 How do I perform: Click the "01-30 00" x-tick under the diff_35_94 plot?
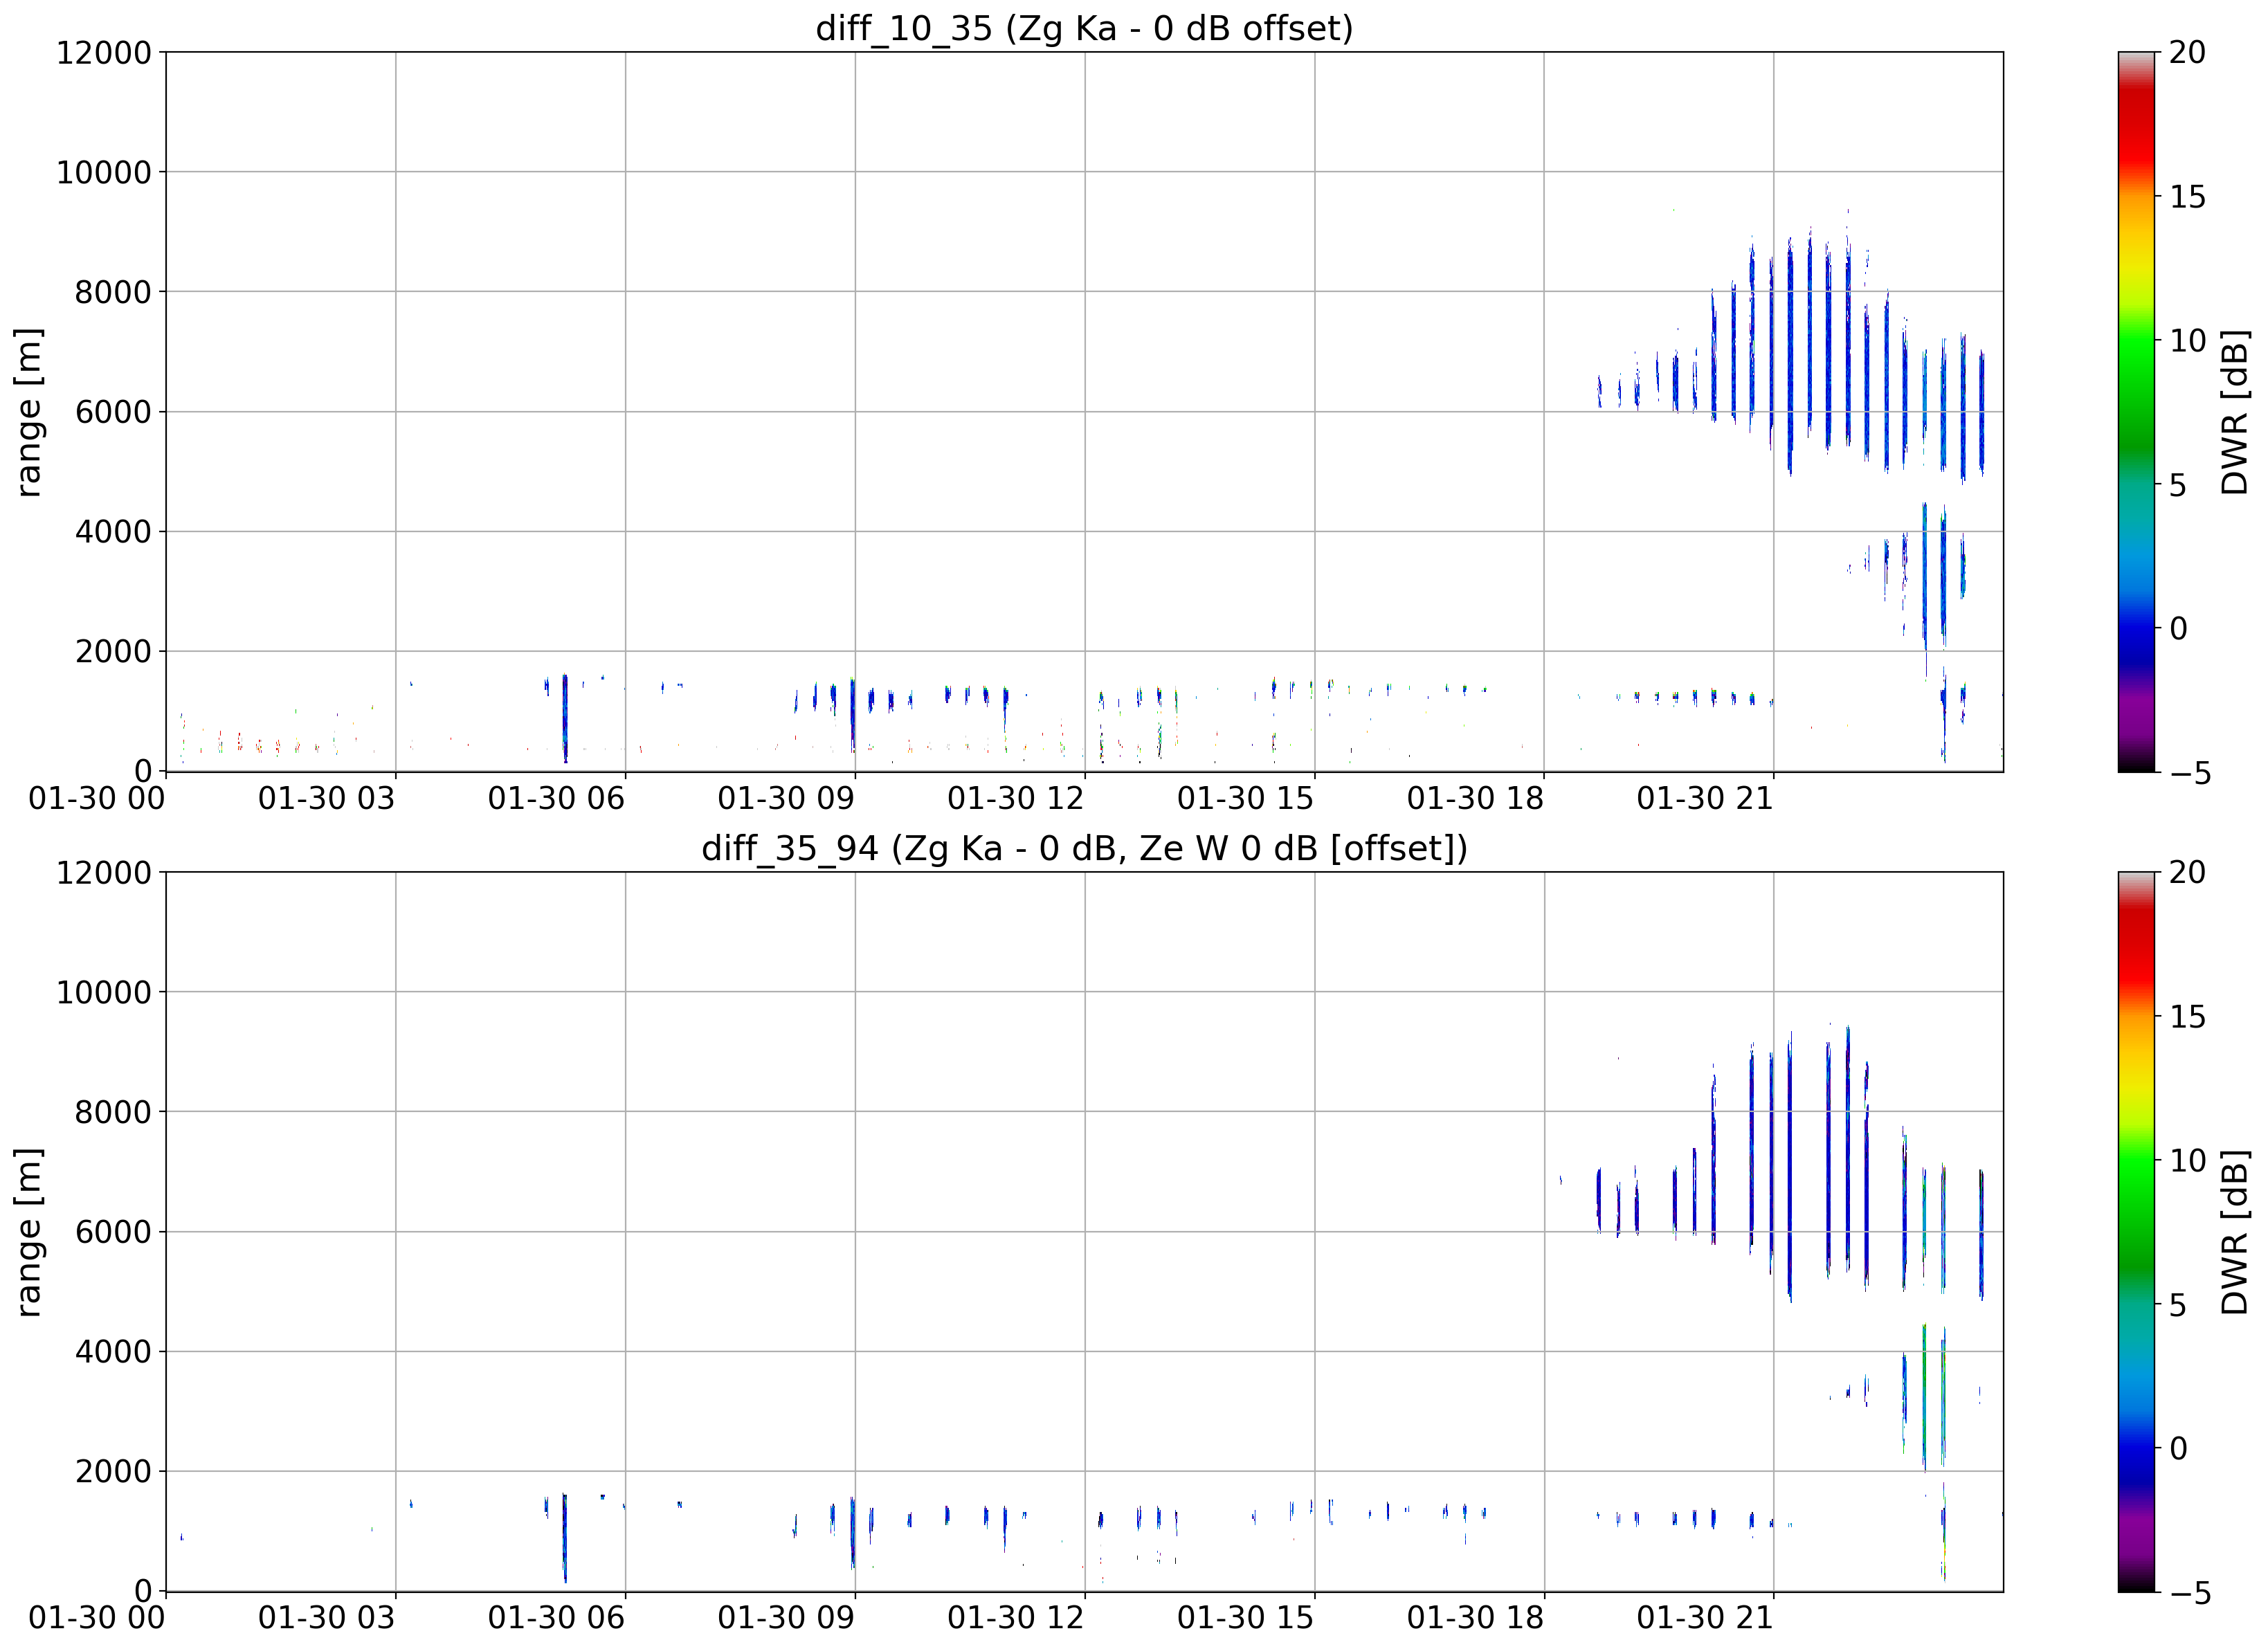tap(97, 1618)
